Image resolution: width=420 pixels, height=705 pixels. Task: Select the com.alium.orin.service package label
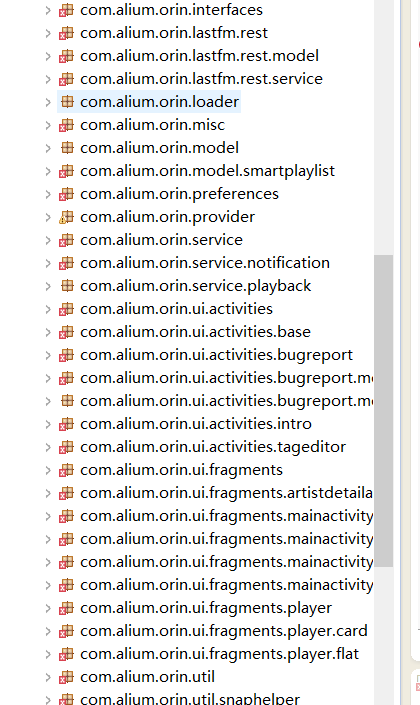tap(161, 240)
